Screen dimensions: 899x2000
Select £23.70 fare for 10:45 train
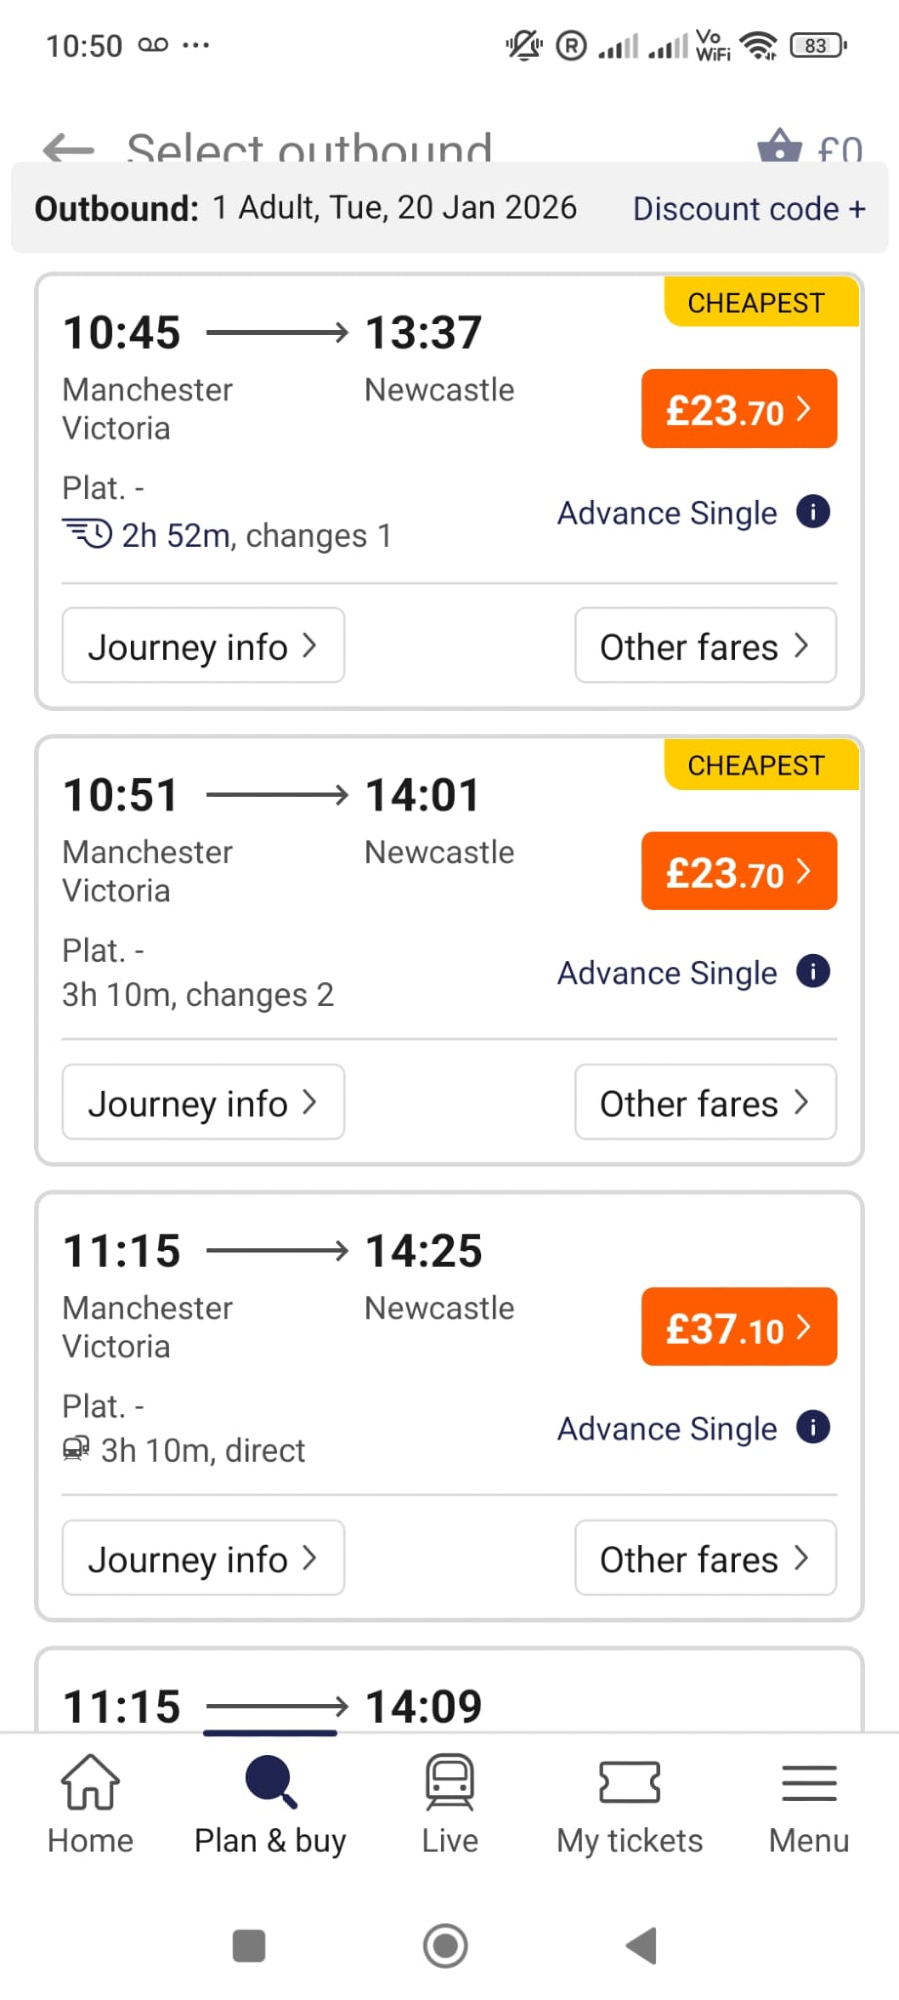pos(738,409)
